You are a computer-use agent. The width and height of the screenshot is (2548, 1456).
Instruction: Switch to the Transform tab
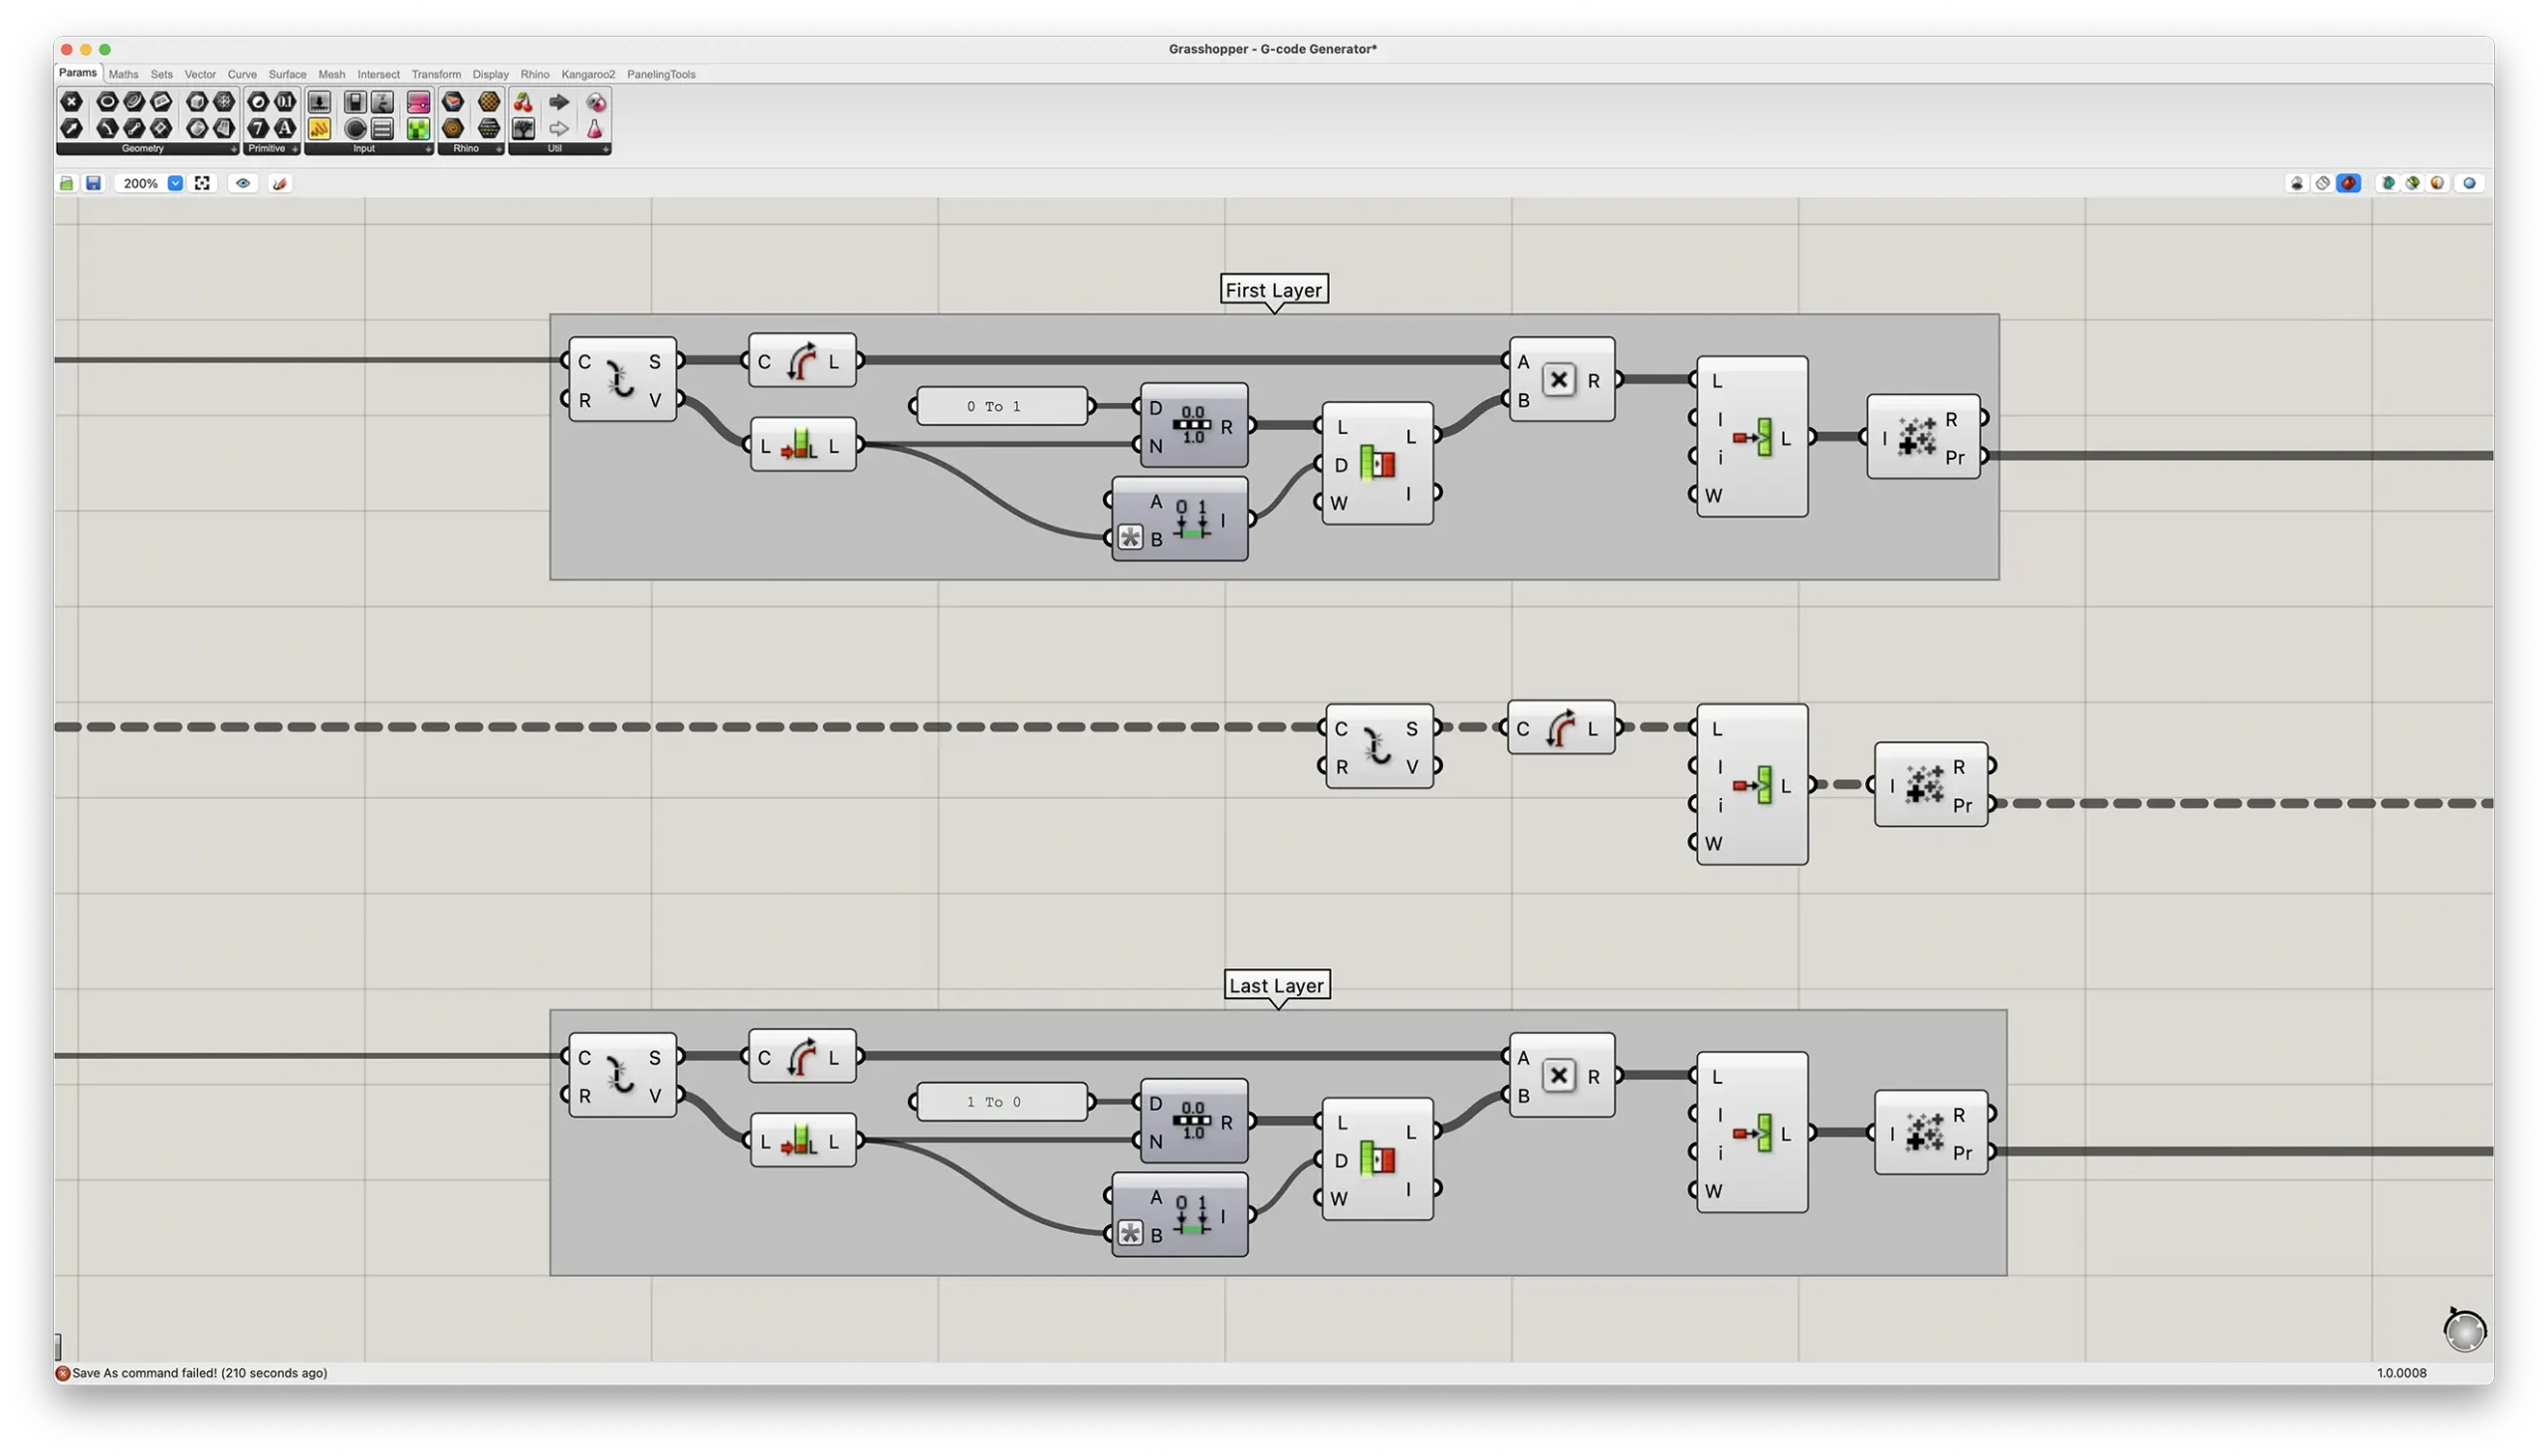(x=436, y=74)
